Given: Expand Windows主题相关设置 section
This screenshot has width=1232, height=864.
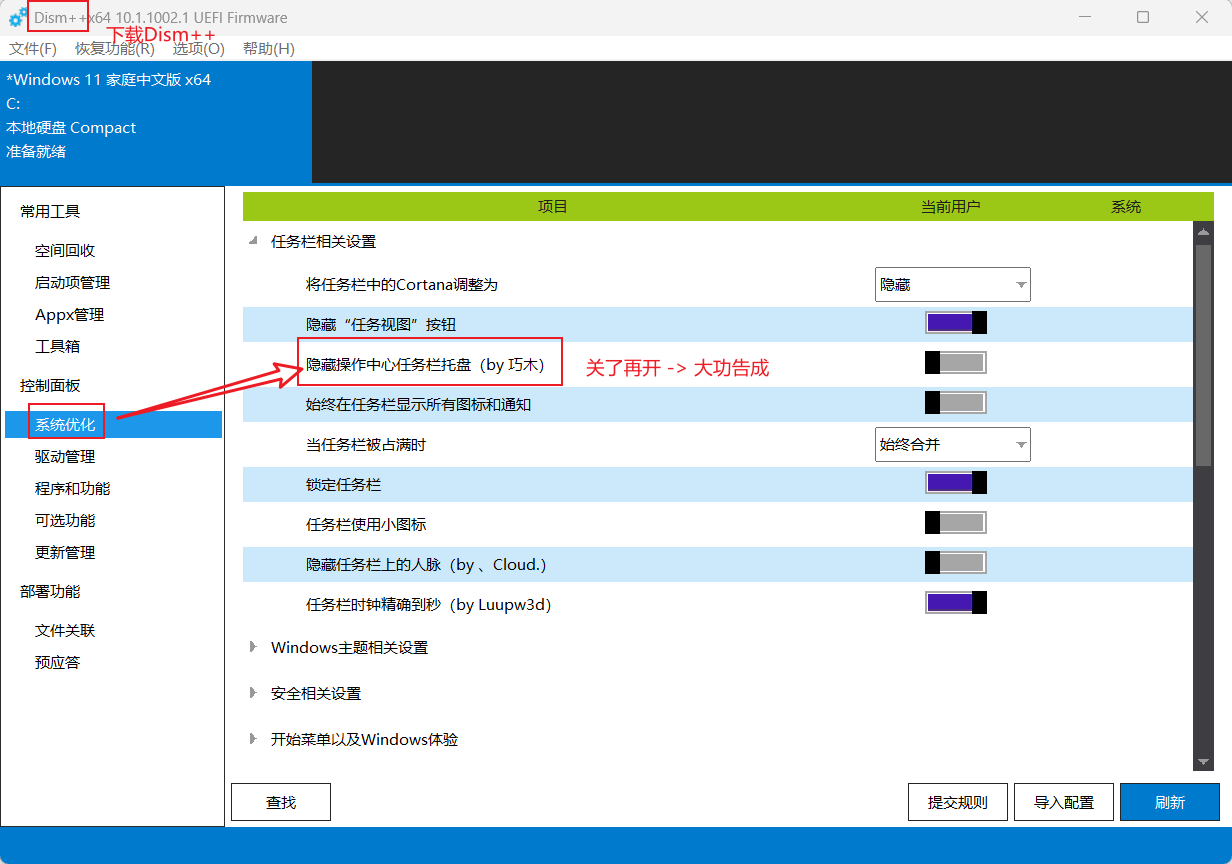Looking at the screenshot, I should pos(253,647).
